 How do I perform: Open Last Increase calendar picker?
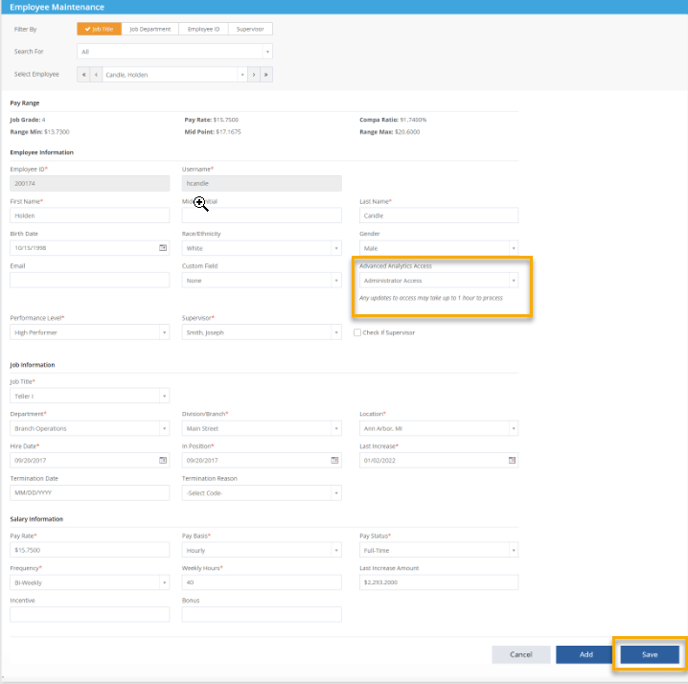pyautogui.click(x=512, y=460)
